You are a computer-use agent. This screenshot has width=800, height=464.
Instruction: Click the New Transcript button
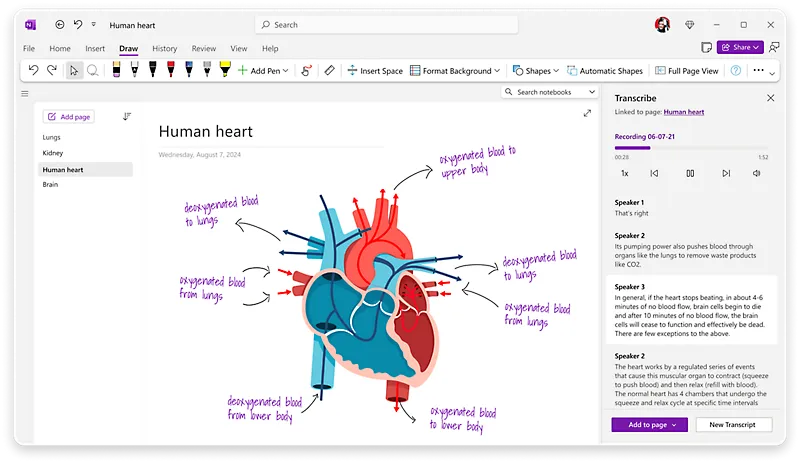point(733,425)
